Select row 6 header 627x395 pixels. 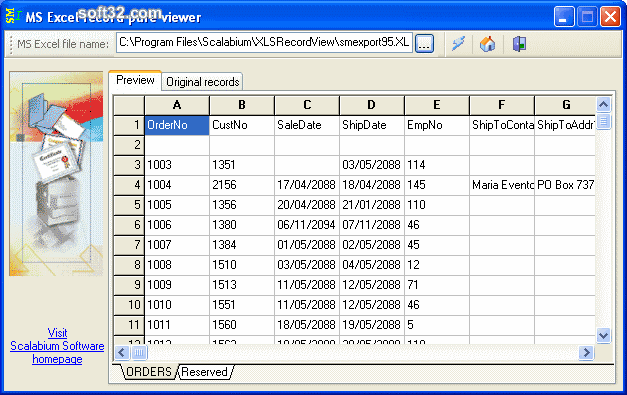click(129, 225)
